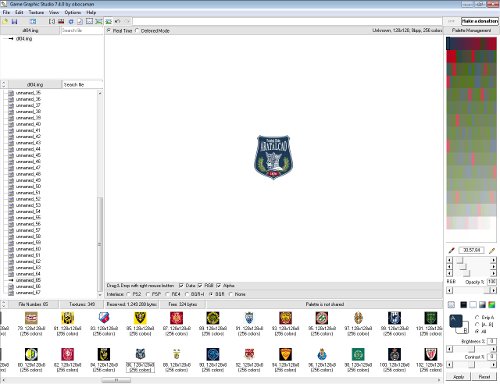Screen dimensions: 500x384
Task: Click the Opacity slider handle
Action: click(x=488, y=291)
